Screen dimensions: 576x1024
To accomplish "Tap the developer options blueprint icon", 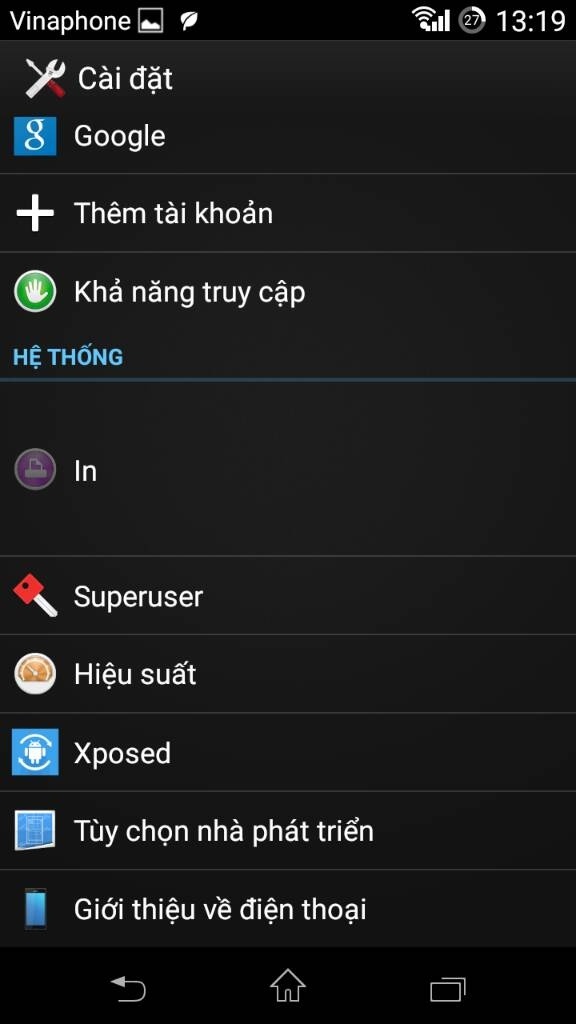I will tap(35, 831).
